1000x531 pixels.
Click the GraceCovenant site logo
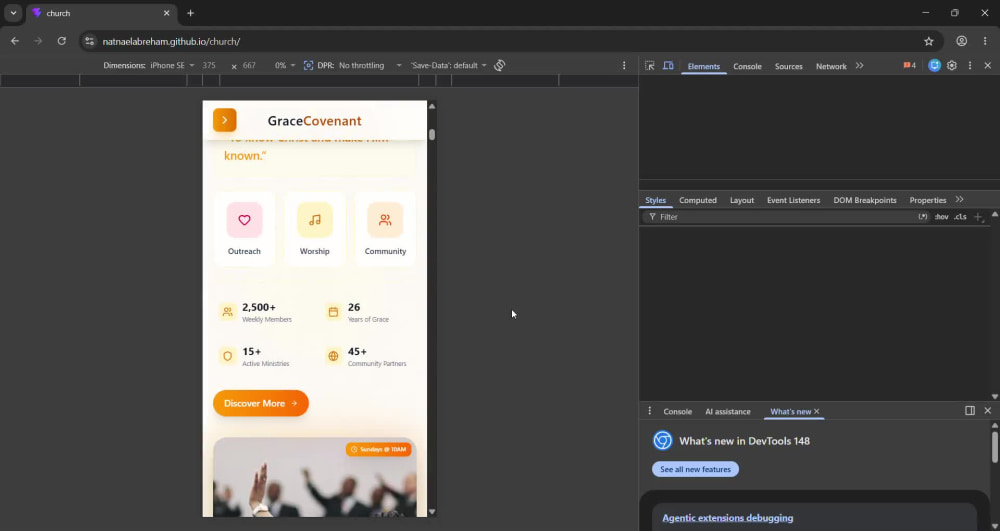pos(314,120)
